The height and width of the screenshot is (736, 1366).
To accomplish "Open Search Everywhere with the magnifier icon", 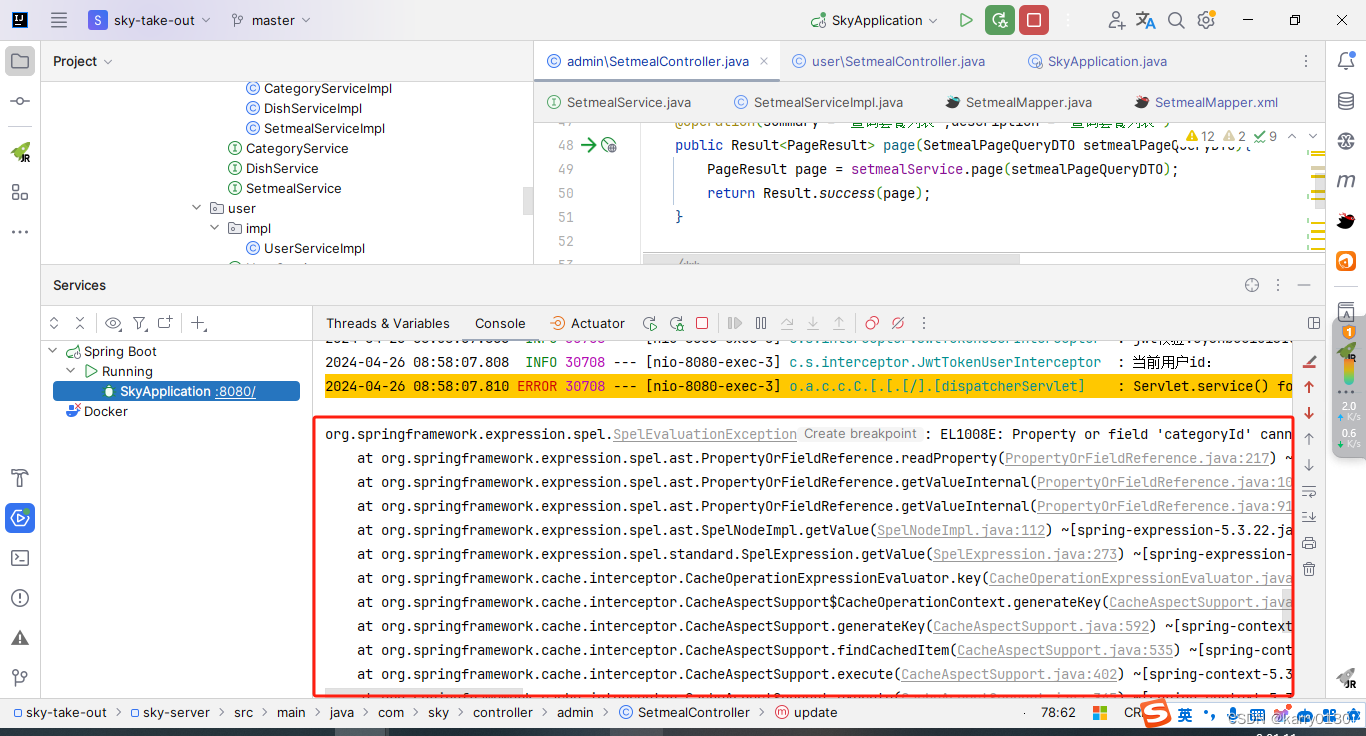I will (1175, 19).
